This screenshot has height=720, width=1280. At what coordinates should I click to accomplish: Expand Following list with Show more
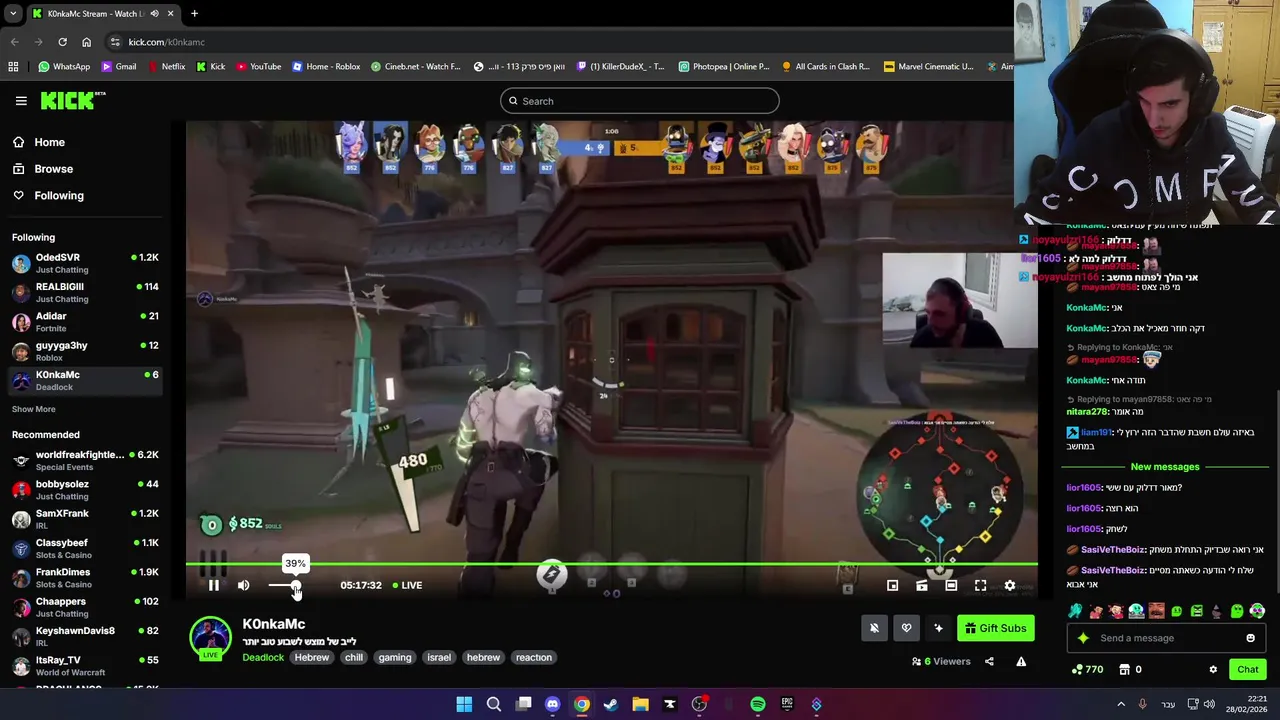(x=34, y=409)
